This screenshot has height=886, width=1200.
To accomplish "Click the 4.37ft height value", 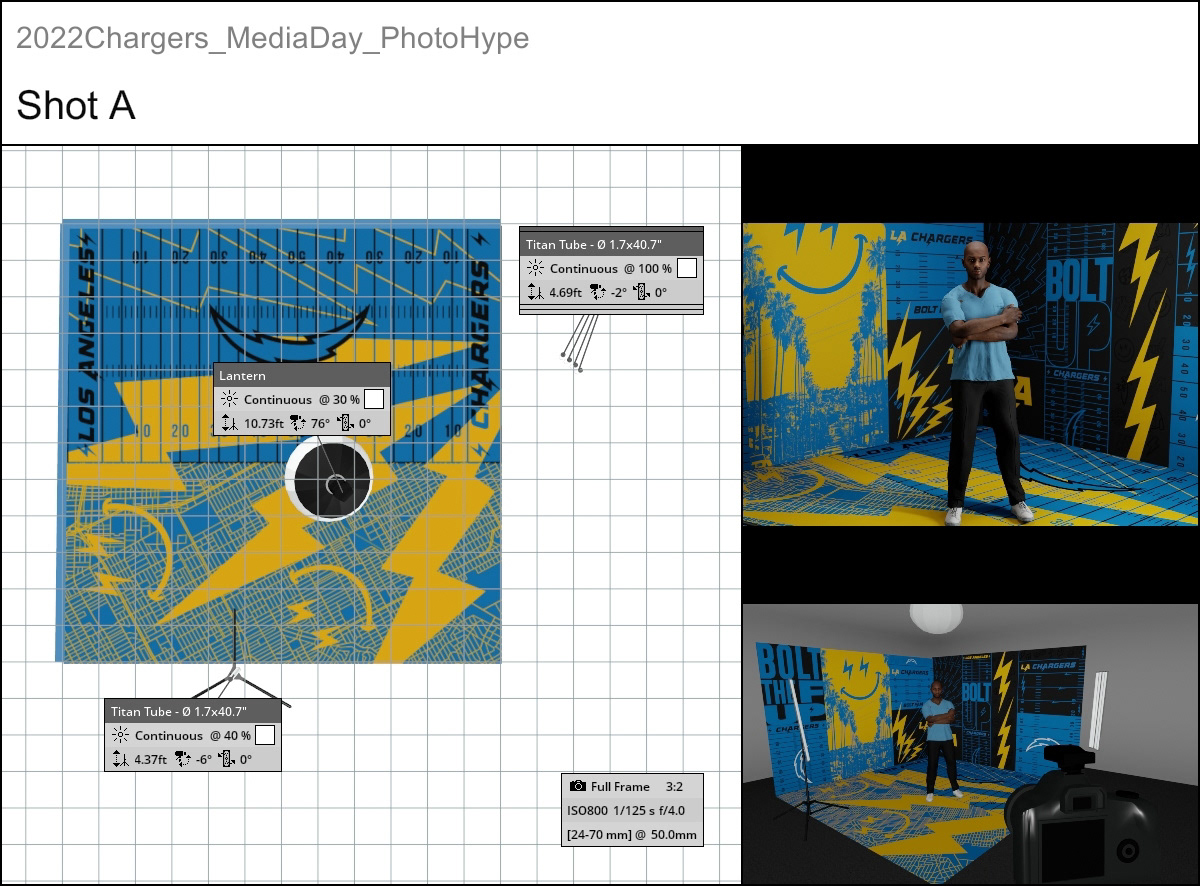I will click(x=151, y=760).
